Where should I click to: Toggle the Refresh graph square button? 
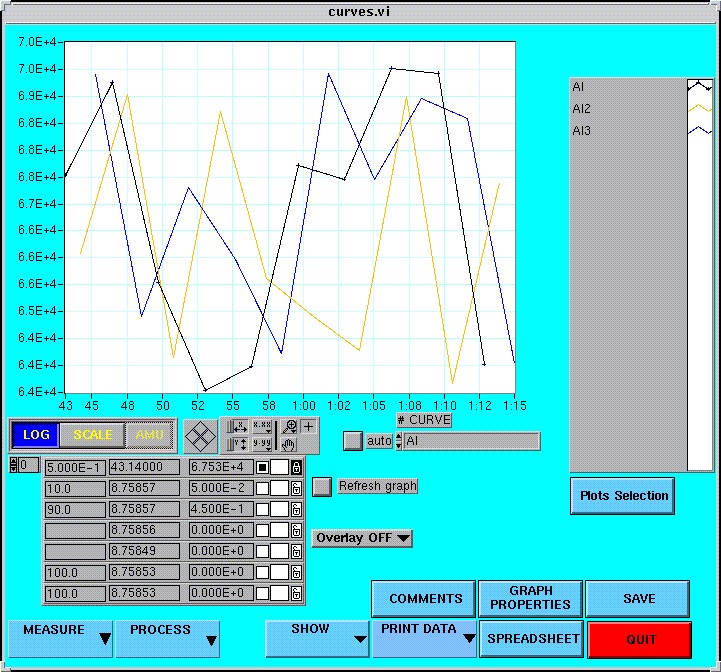click(x=322, y=487)
